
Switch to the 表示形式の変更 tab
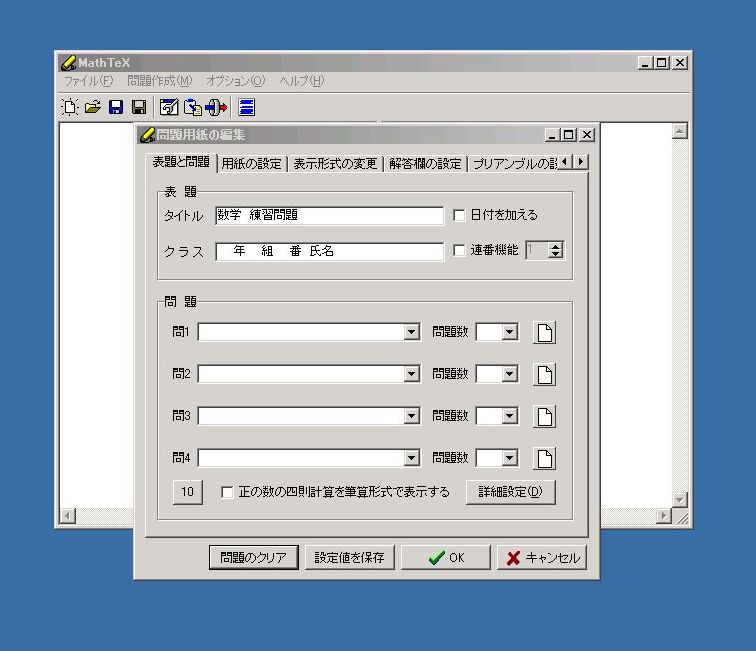tap(335, 164)
